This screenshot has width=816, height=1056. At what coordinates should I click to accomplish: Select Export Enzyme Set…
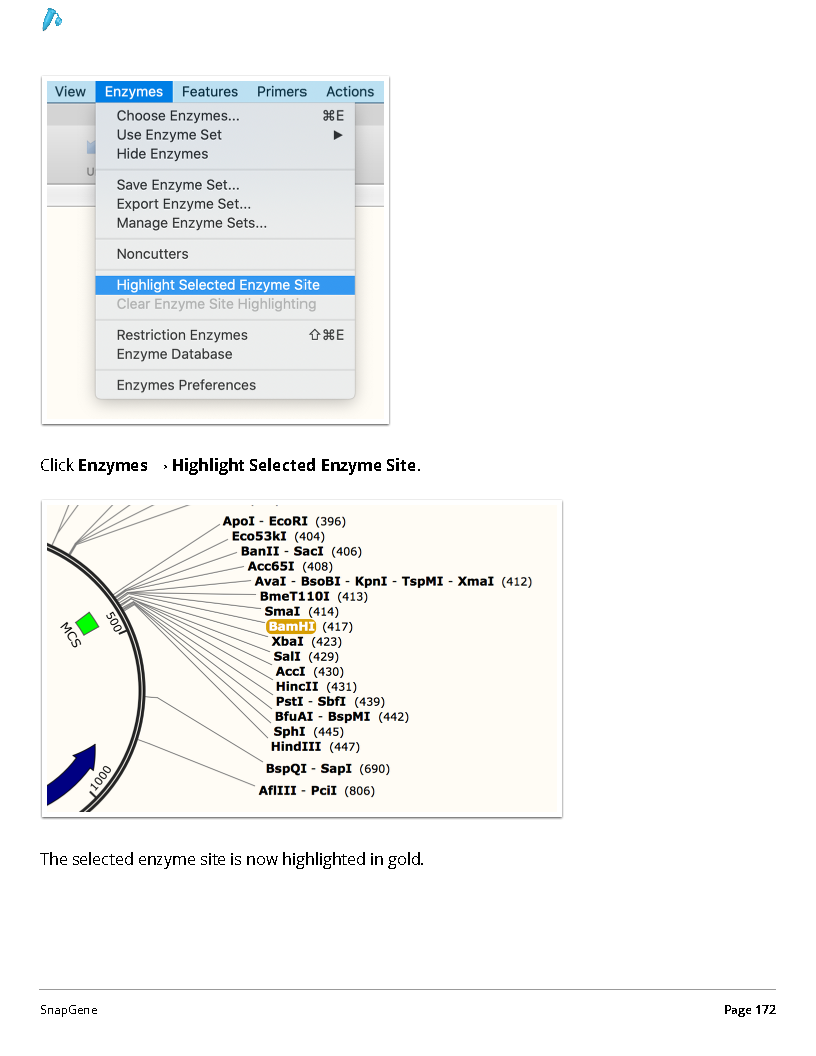(225, 203)
